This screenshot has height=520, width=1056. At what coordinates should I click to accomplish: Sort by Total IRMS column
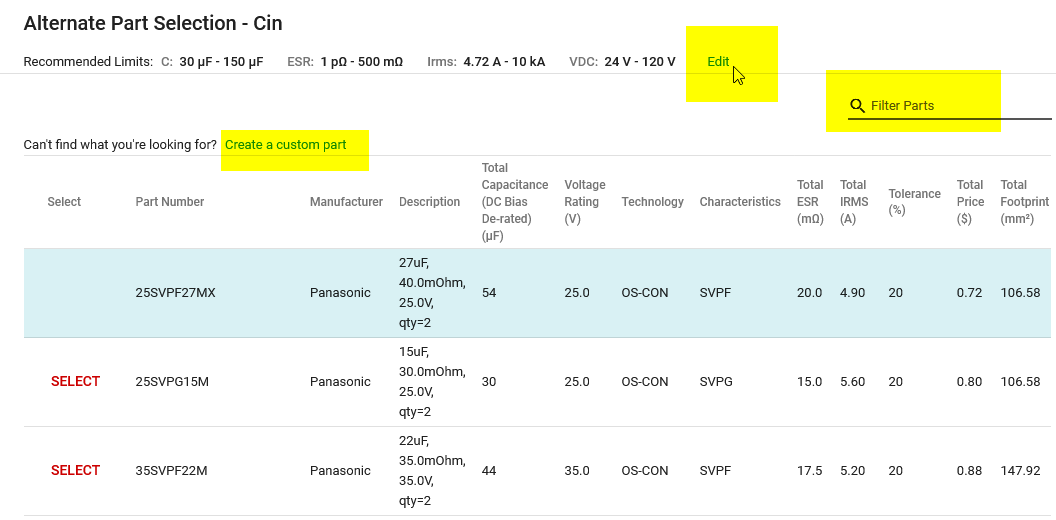[x=853, y=202]
